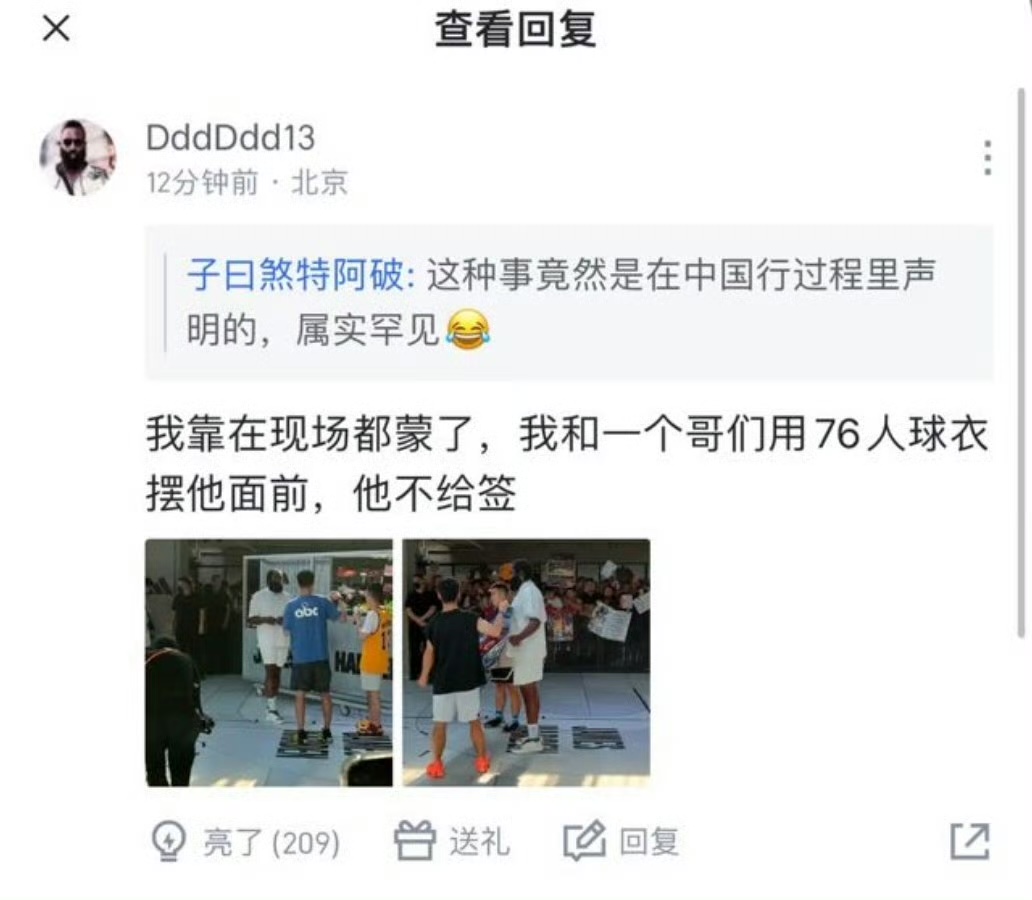1032x900 pixels.
Task: Tap the lightbulb like icon
Action: 168,841
